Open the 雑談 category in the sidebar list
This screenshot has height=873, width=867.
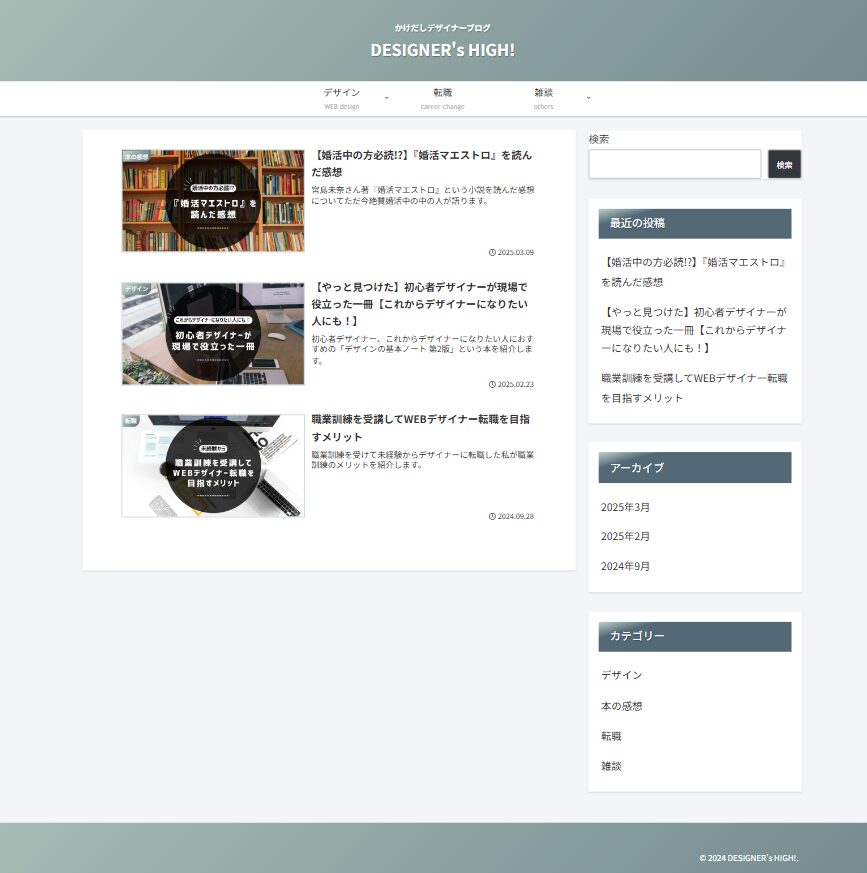(611, 766)
